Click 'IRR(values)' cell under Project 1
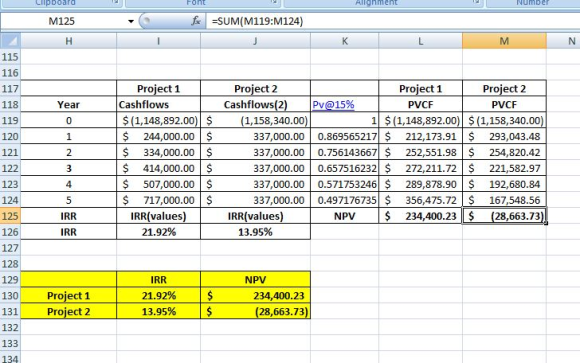Screen dimensions: 580x363 158,216
